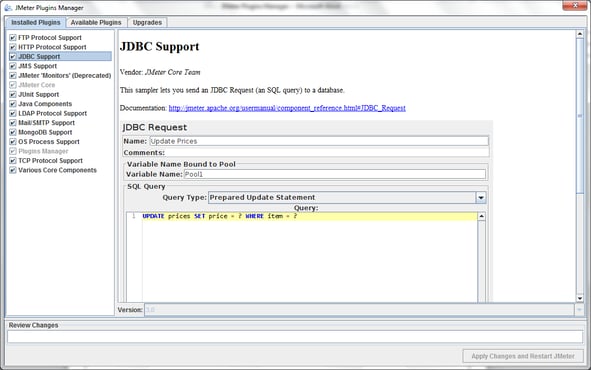Toggle JMeter 'Monitors' (Deprecated) checkbox
591x370 pixels.
pos(13,75)
